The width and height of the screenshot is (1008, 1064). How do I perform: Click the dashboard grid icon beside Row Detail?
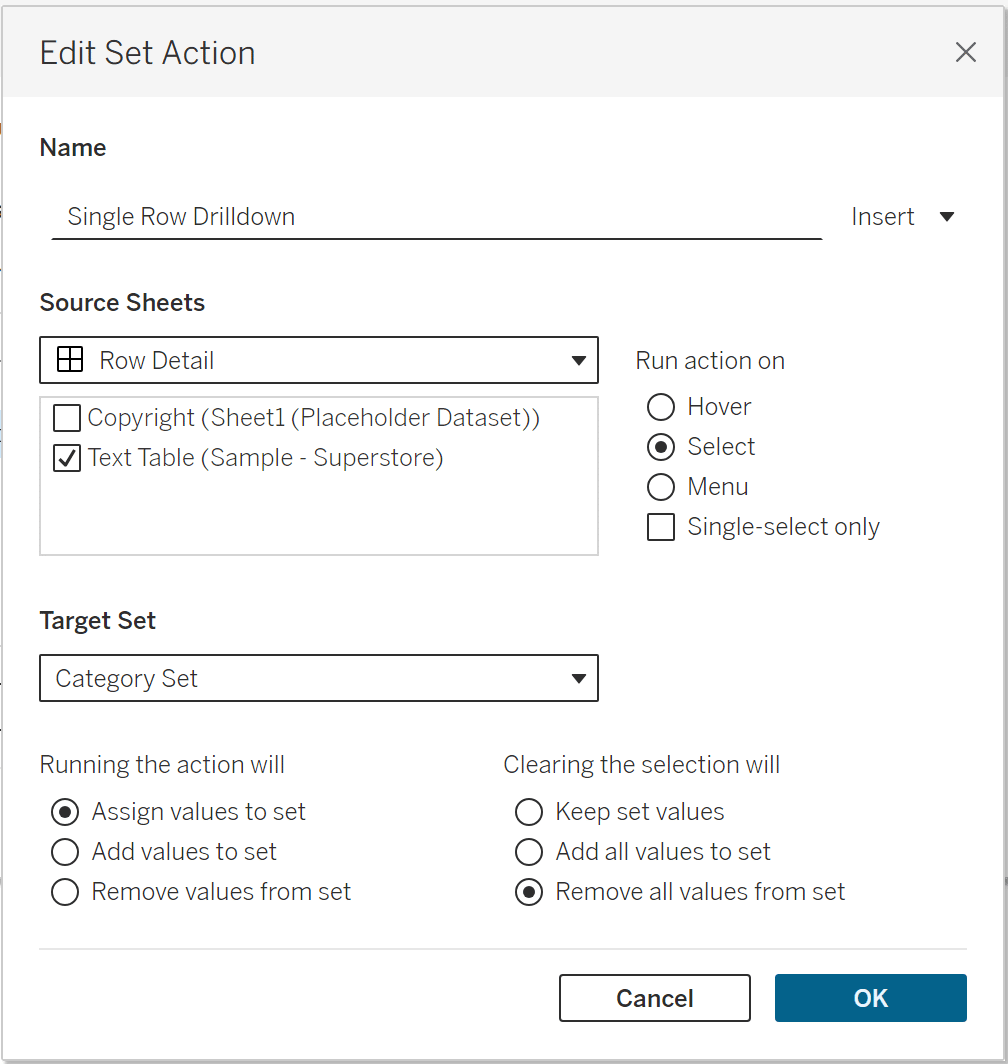pos(70,360)
